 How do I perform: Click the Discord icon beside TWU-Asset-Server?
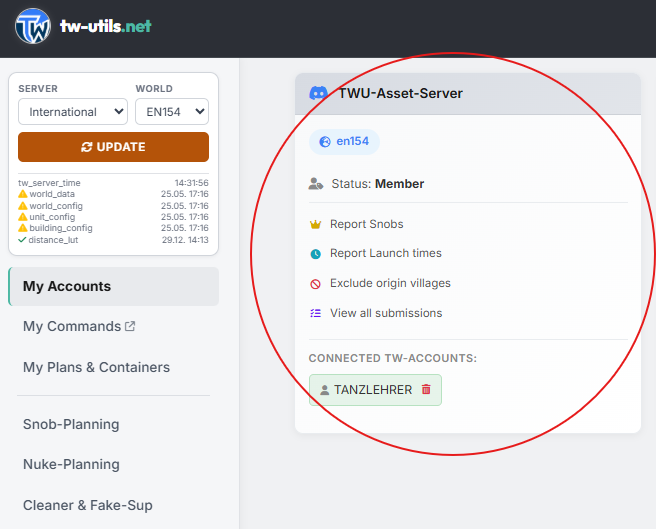click(x=318, y=93)
